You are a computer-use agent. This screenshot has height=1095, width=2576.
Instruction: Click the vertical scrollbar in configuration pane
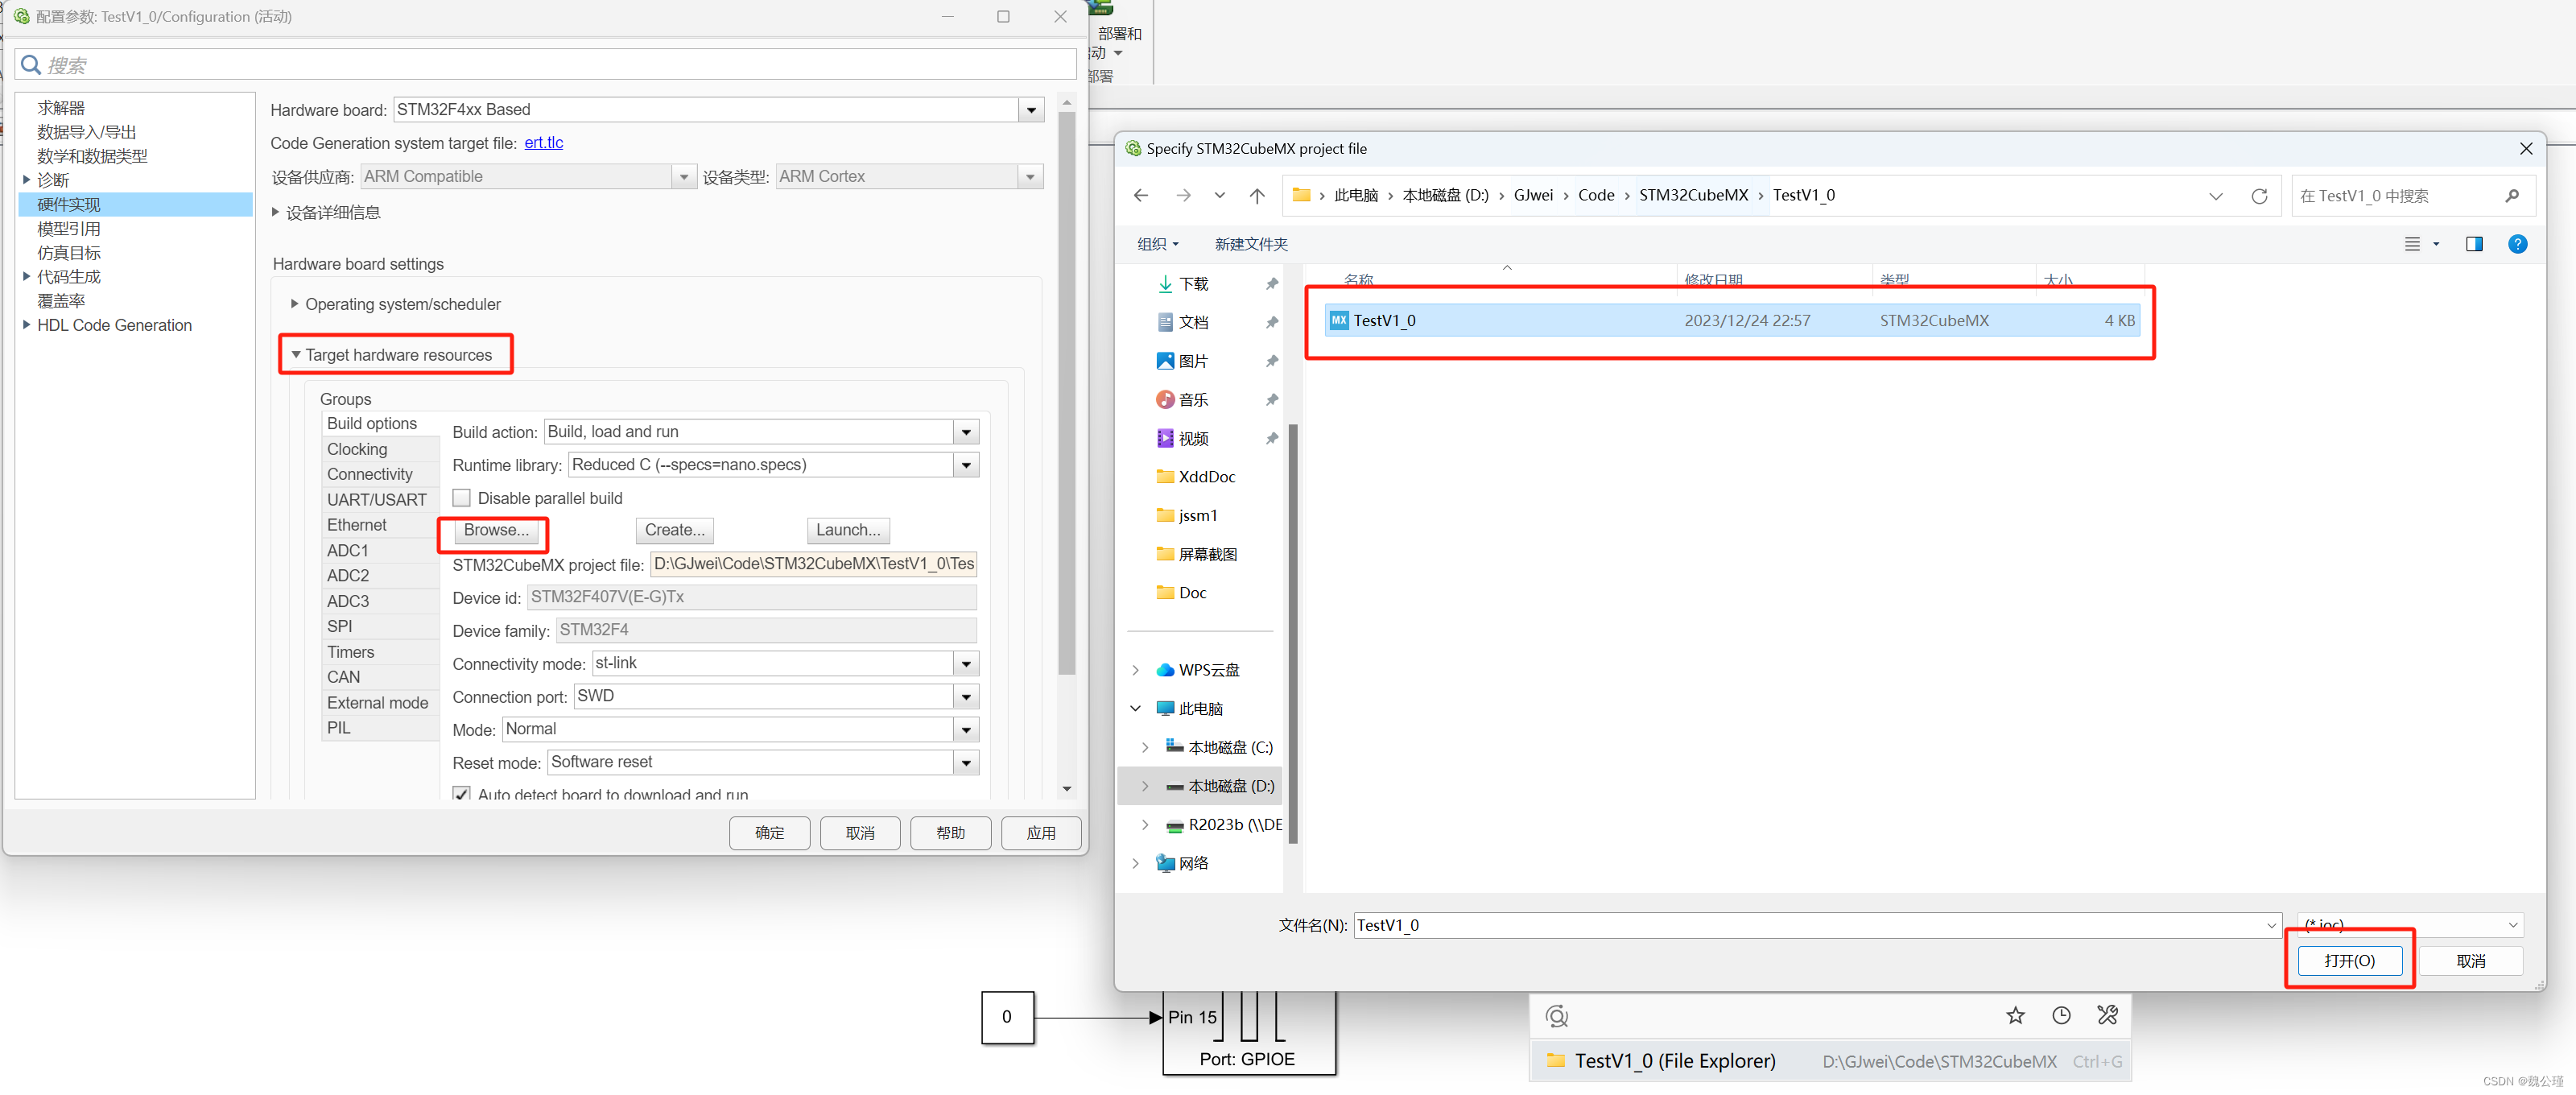click(1066, 400)
